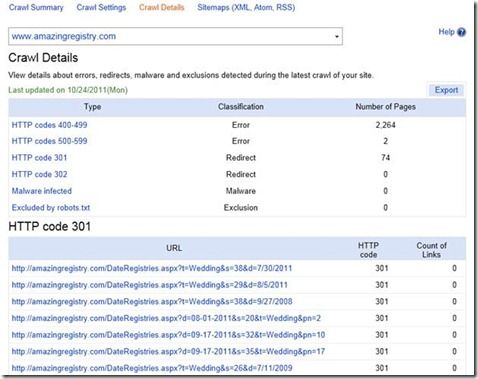Select the Crawl Details tab
This screenshot has width=478, height=379.
[x=162, y=7]
